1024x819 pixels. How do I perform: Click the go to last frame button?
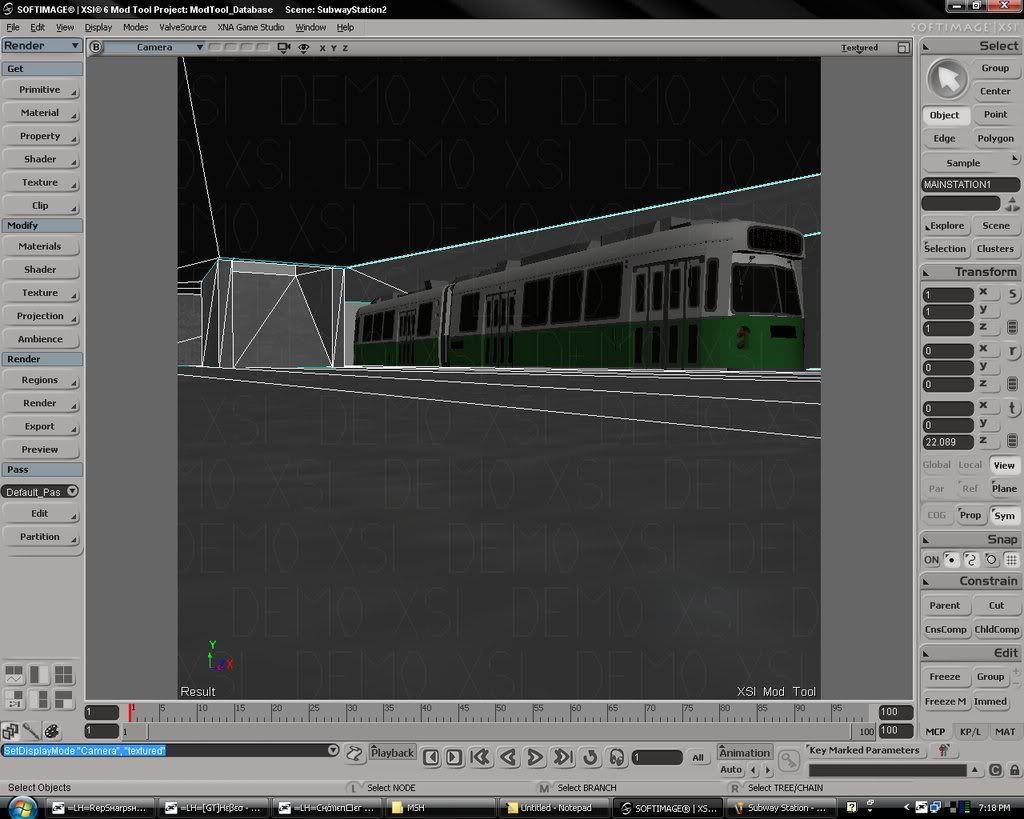pos(563,757)
